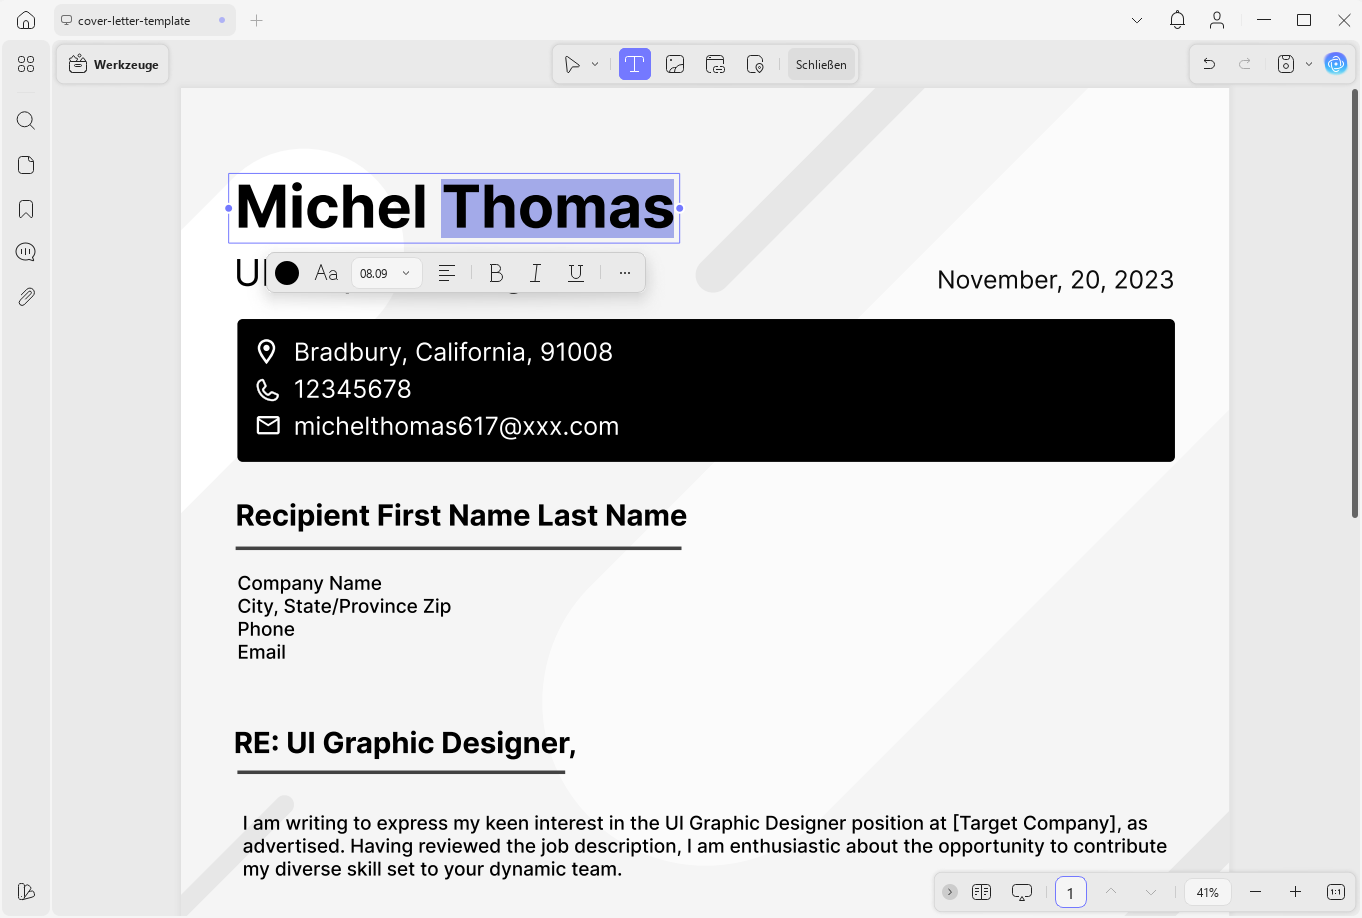
Task: Click the Company Name line
Action: tap(310, 583)
